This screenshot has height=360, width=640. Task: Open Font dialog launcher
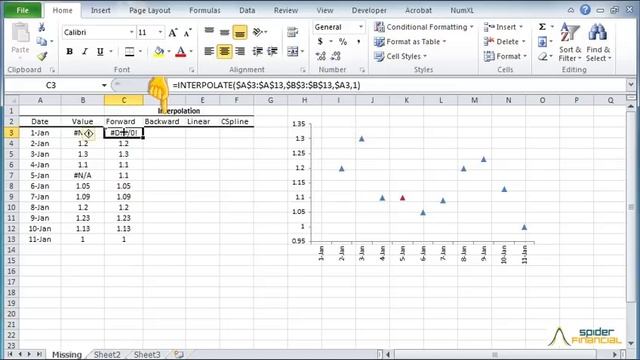click(x=191, y=70)
